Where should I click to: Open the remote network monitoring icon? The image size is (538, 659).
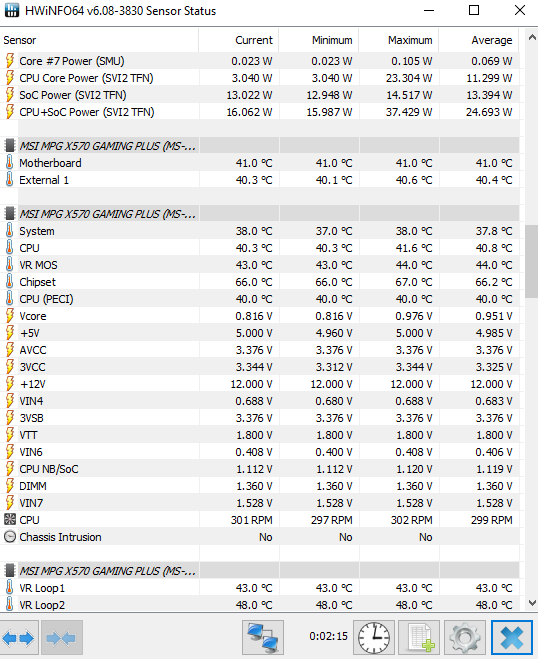click(263, 638)
